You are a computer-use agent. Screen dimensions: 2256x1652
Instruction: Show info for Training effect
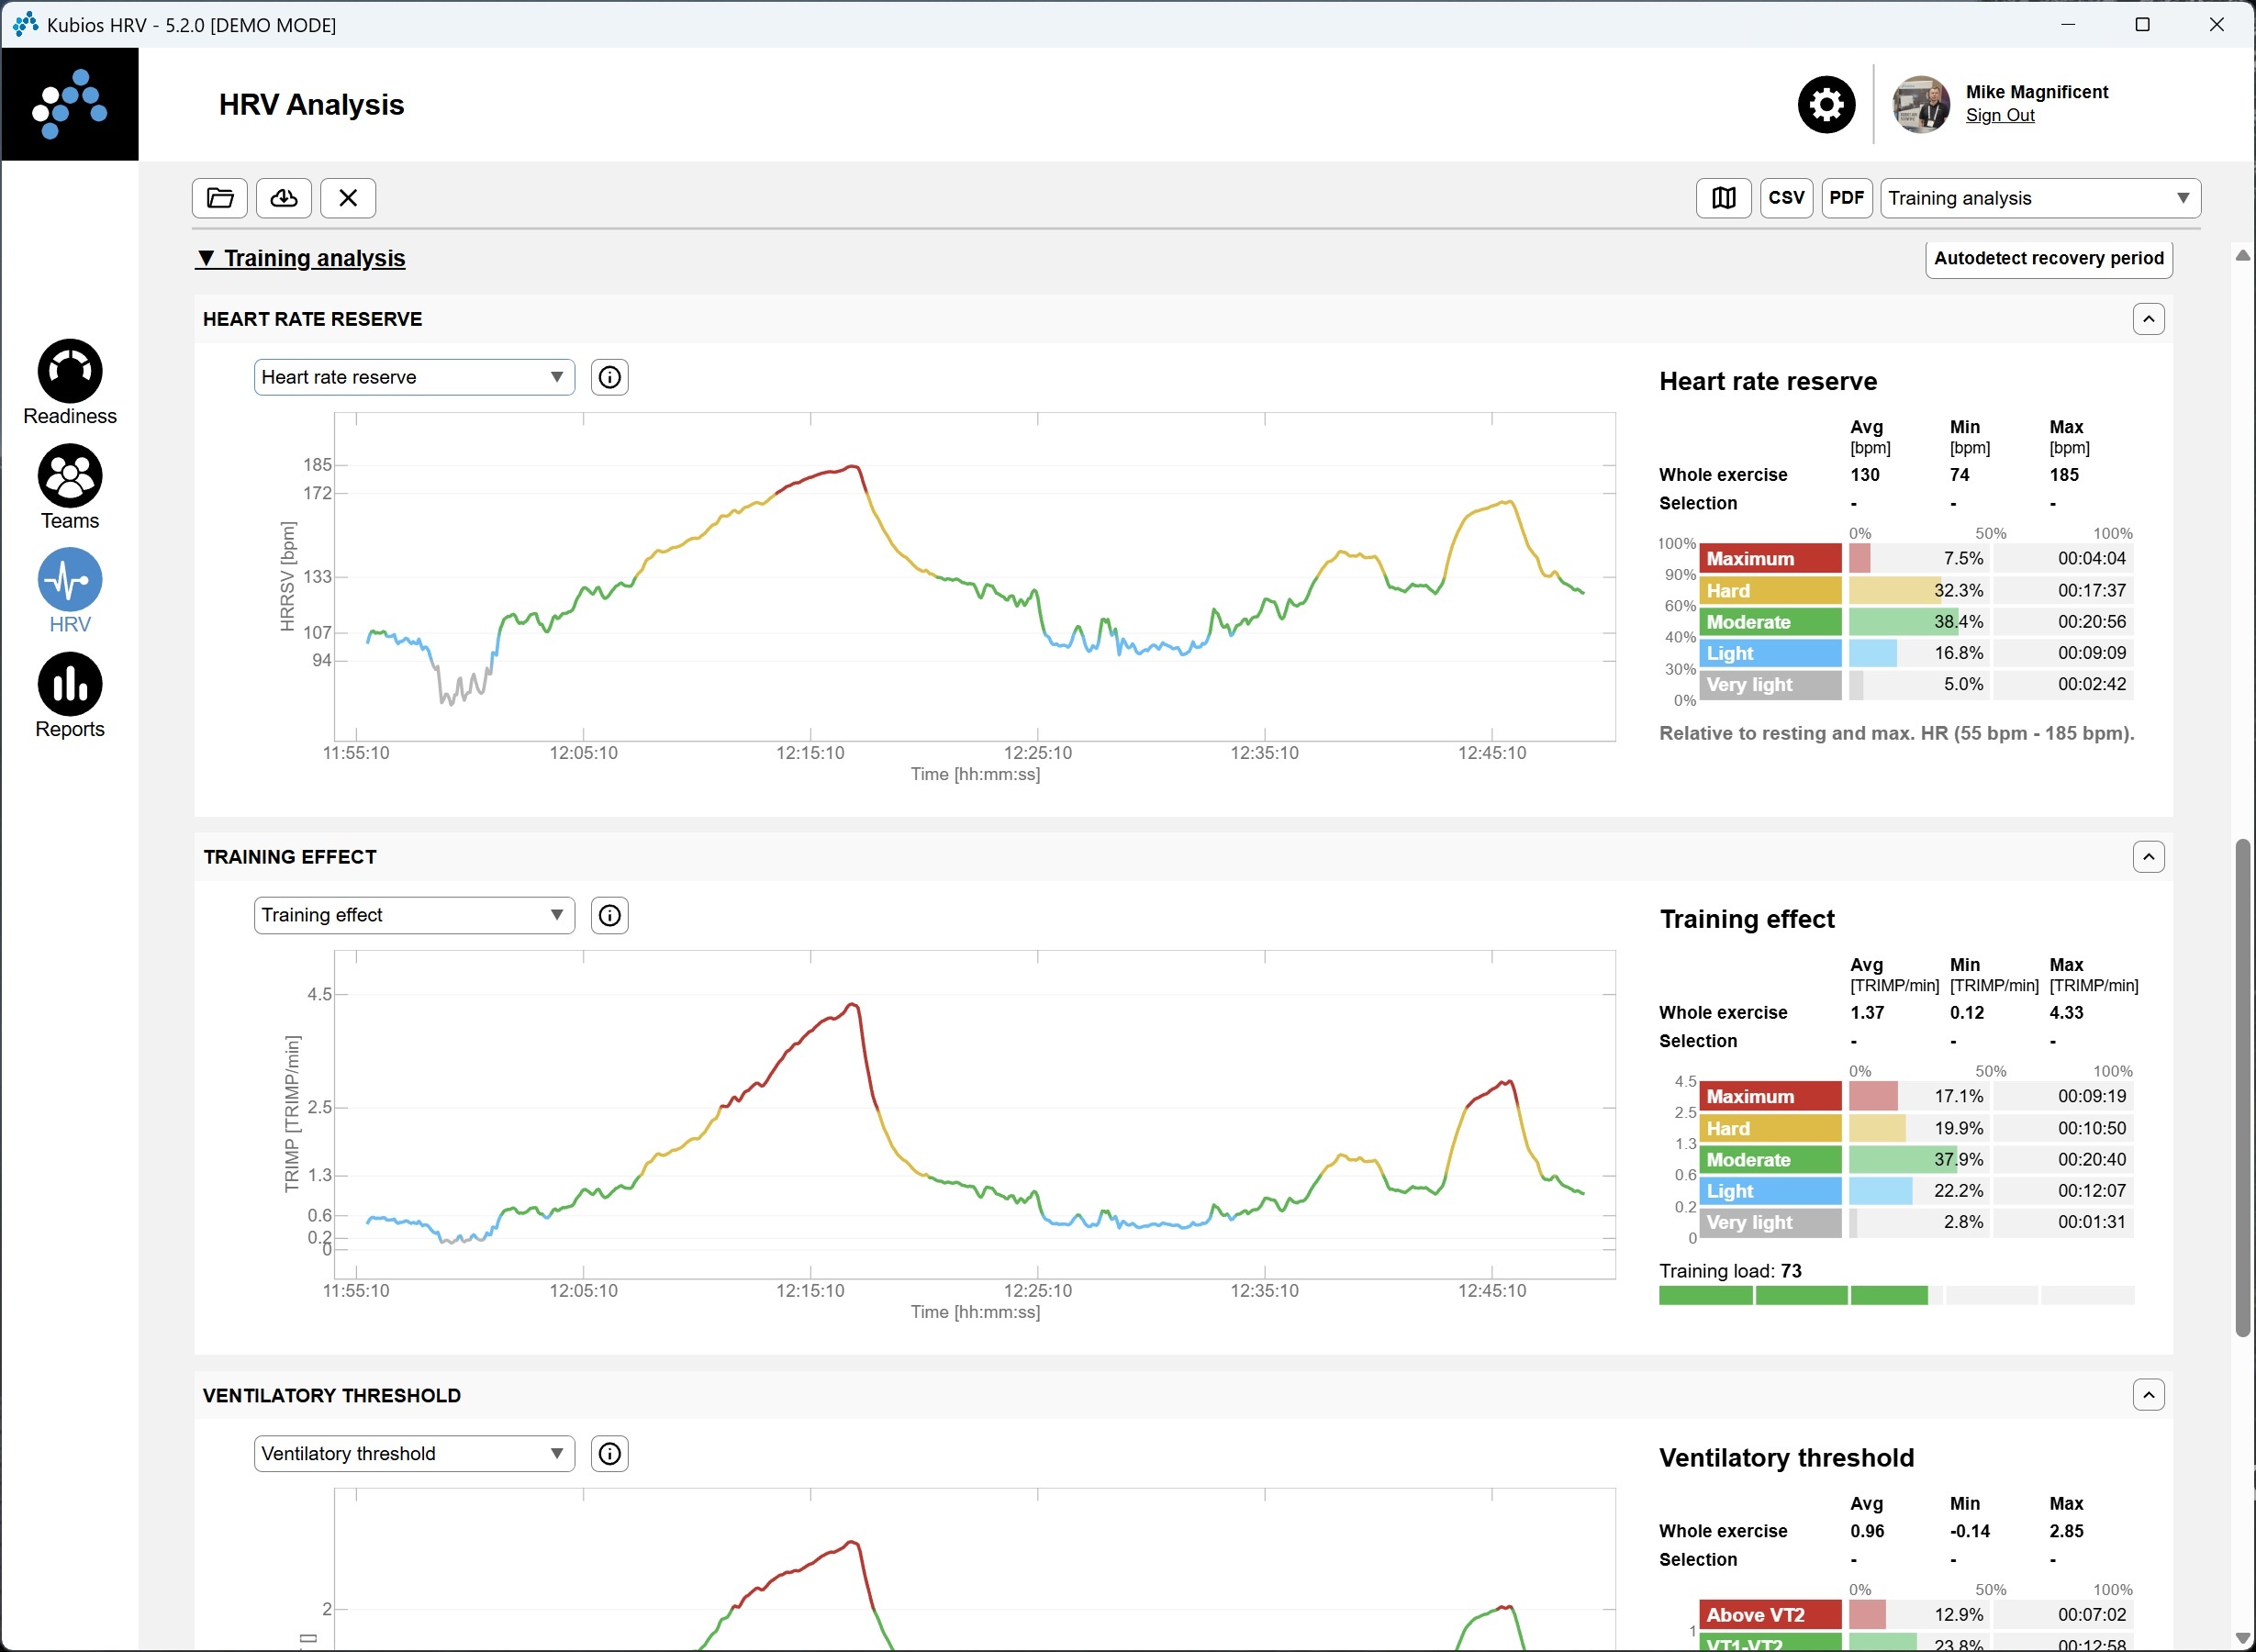tap(610, 915)
